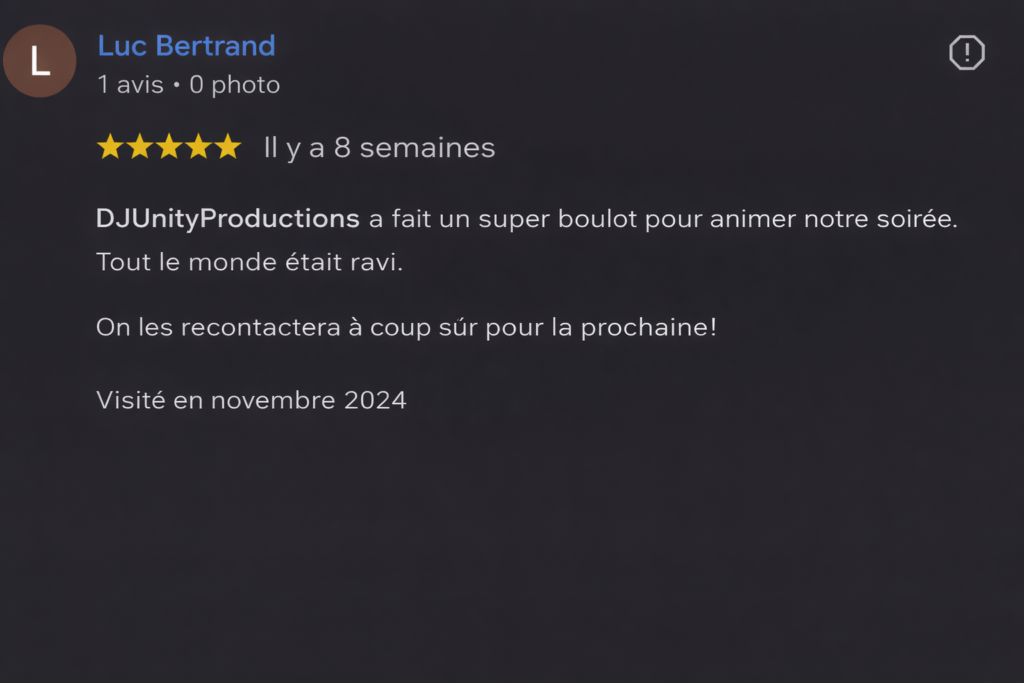Click the first yellow rating star
The image size is (1024, 683).
pos(109,148)
